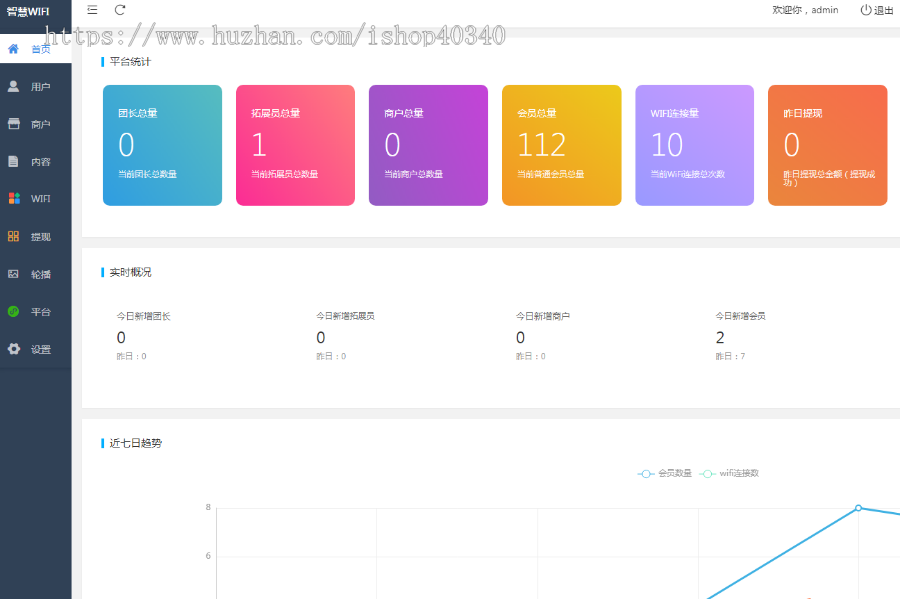900x599 pixels.
Task: Collapse the sidebar with the menu-fold icon
Action: (92, 10)
